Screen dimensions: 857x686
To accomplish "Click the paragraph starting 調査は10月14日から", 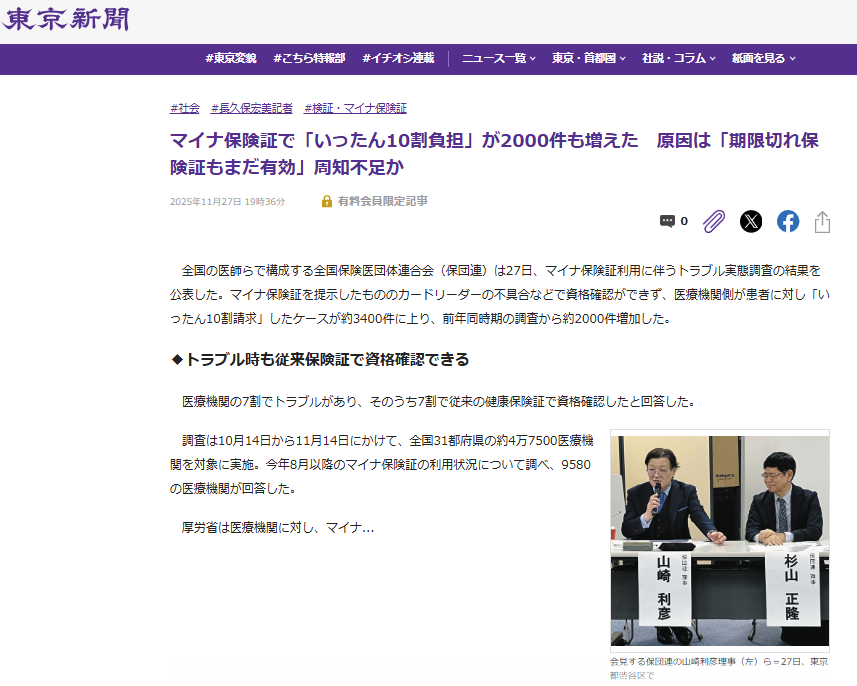I will click(381, 465).
